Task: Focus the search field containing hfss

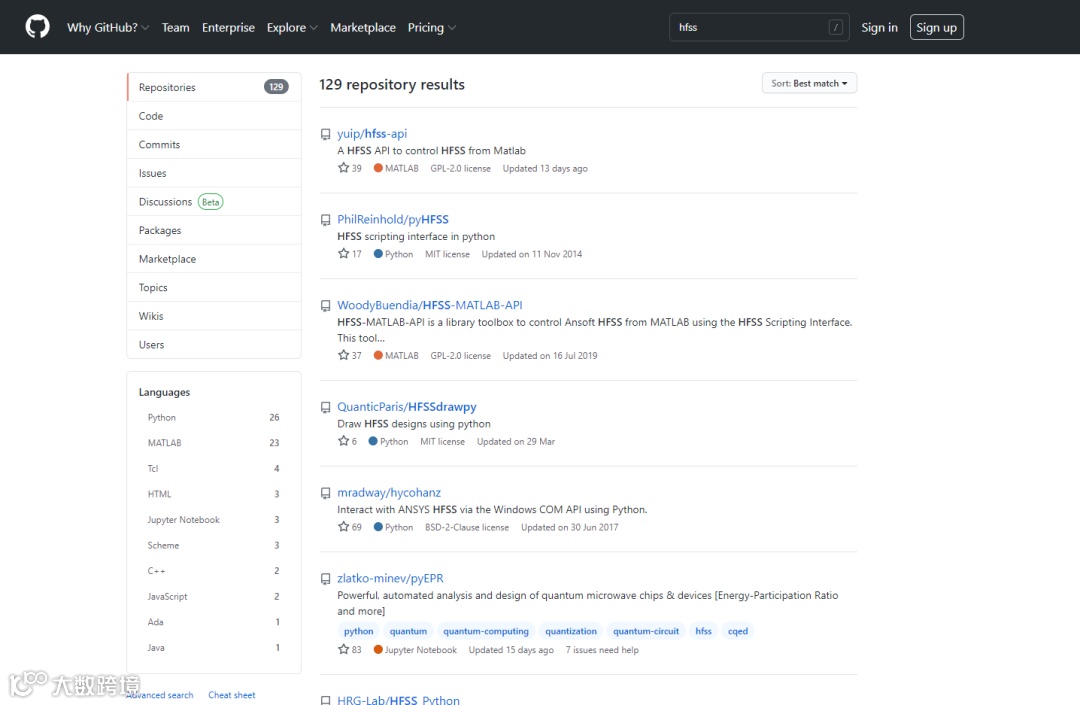Action: click(758, 28)
